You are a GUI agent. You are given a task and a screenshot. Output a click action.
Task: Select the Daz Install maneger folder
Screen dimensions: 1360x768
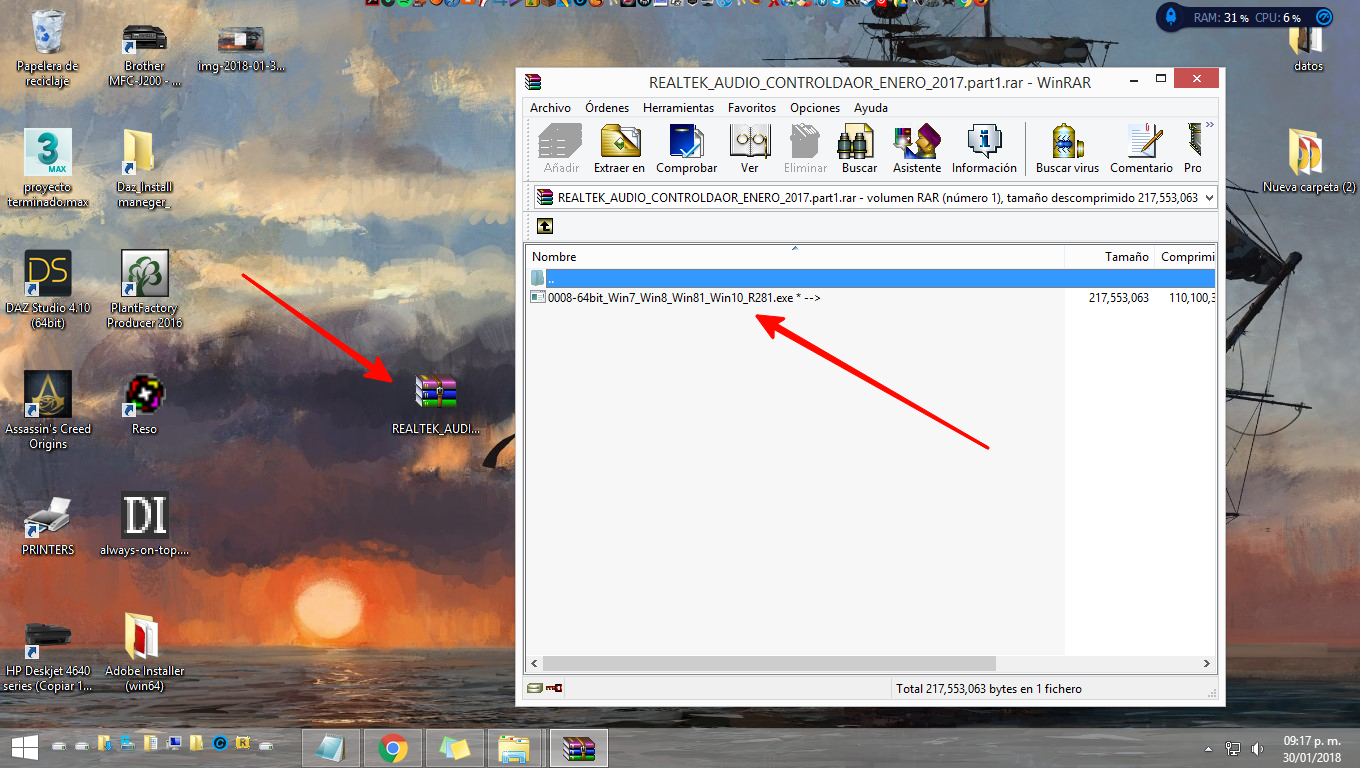pyautogui.click(x=145, y=169)
